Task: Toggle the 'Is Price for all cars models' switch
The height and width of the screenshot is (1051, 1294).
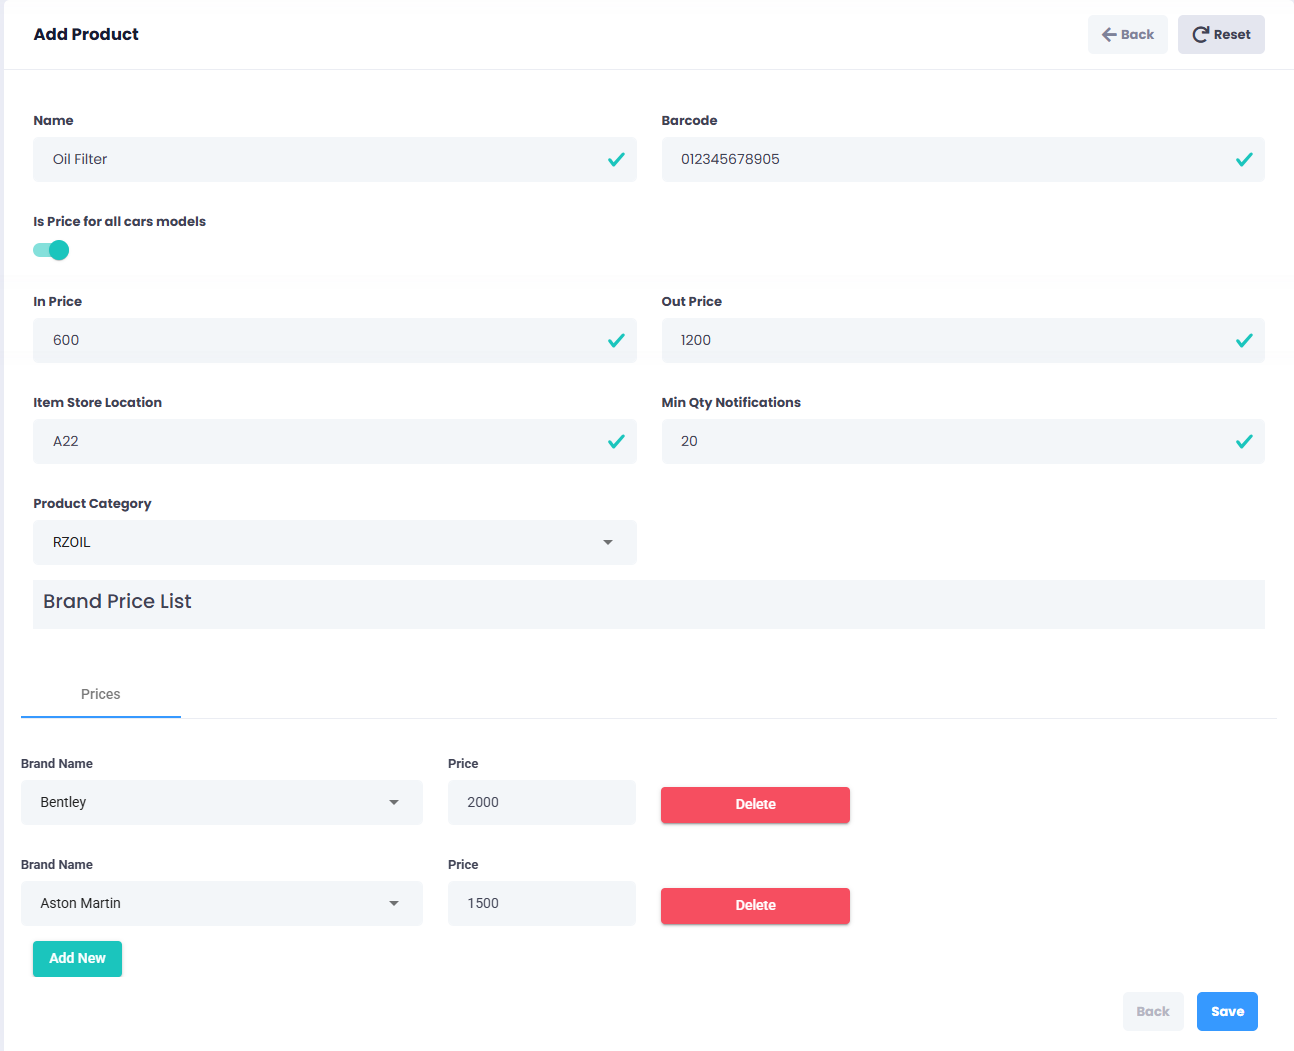Action: coord(52,250)
